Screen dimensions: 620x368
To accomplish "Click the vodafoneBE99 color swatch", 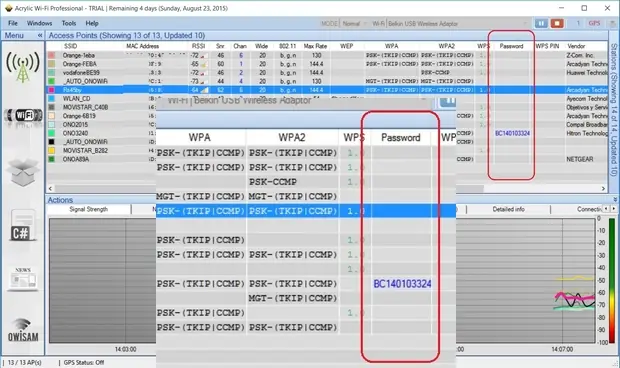I will (x=51, y=73).
